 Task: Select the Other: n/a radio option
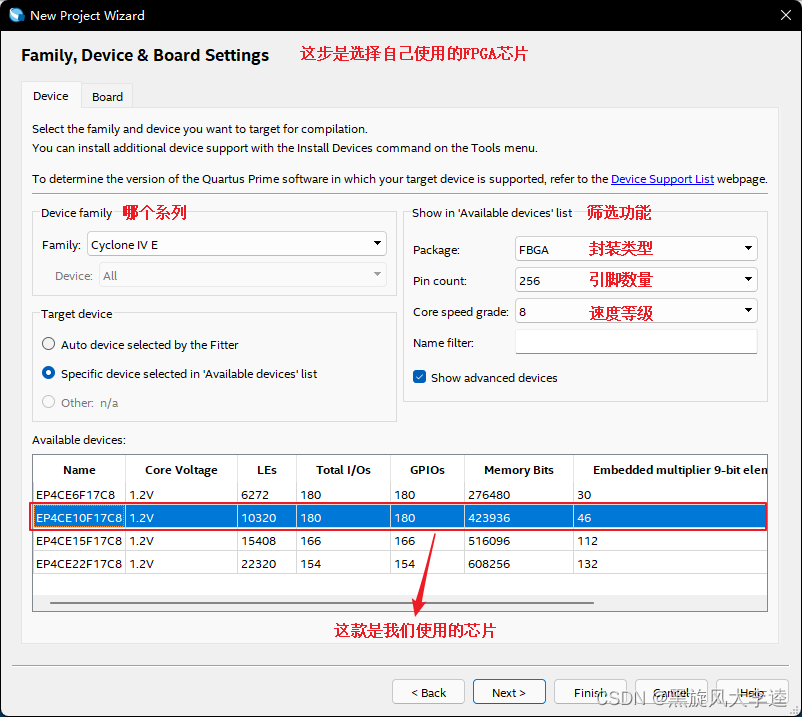(49, 402)
